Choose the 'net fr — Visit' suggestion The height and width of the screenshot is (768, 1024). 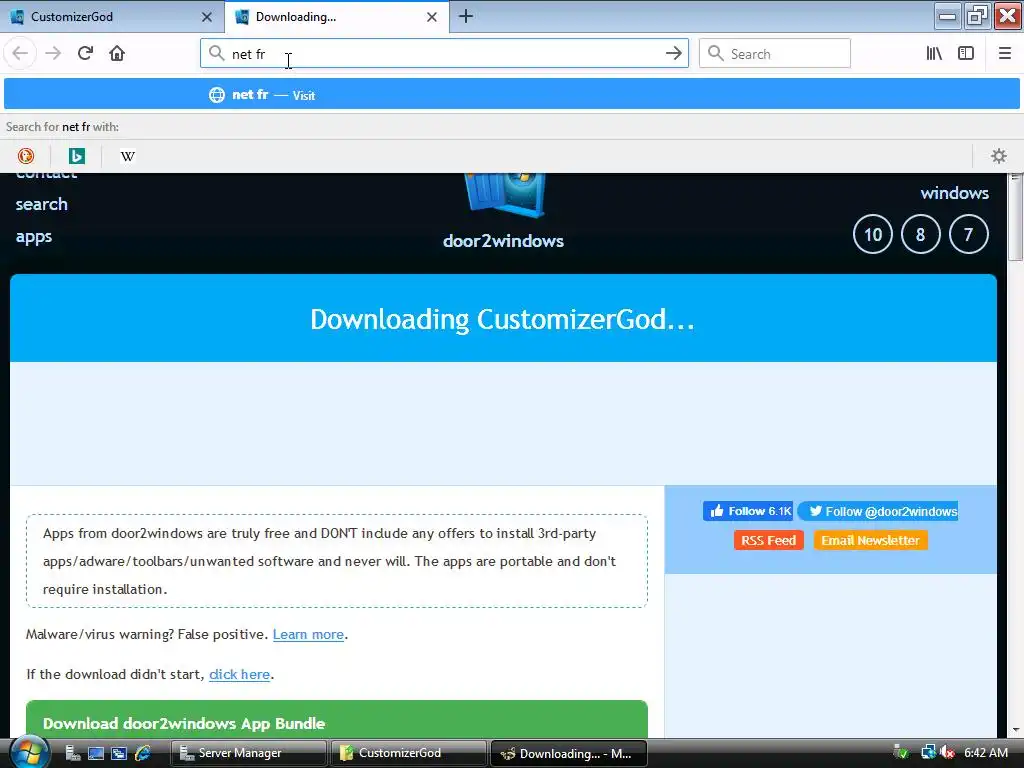click(x=511, y=95)
